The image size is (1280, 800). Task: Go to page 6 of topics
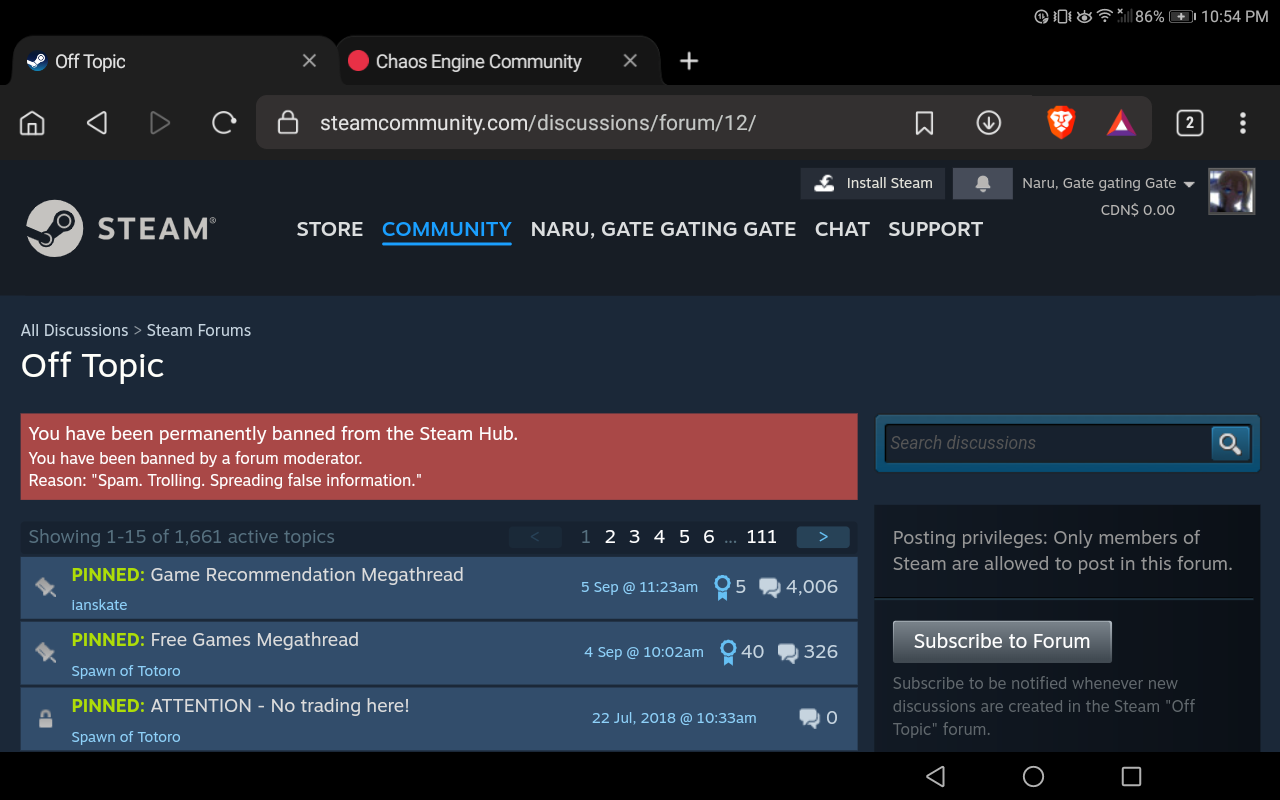click(x=708, y=537)
